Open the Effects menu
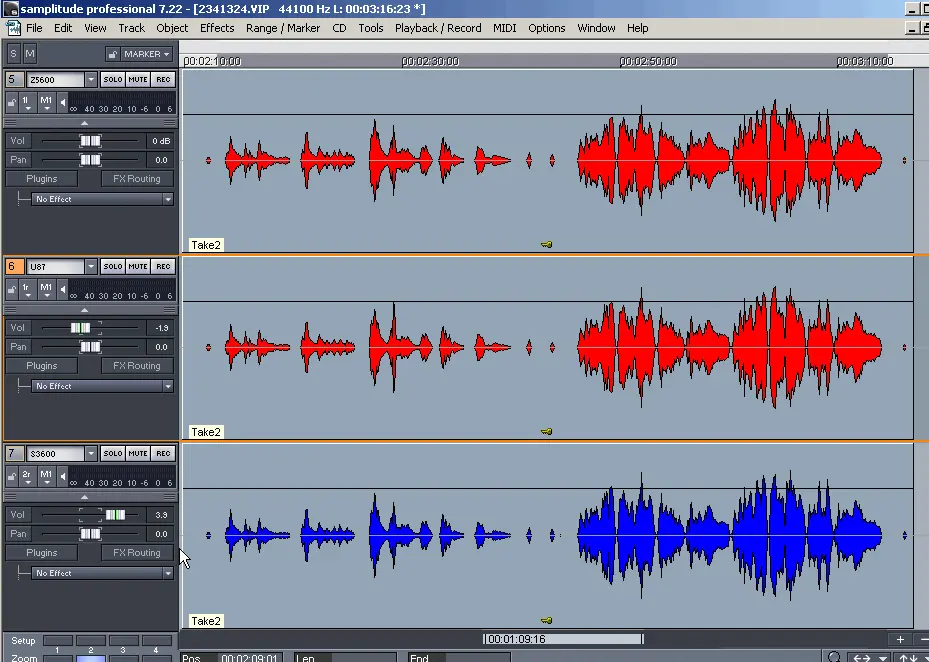The width and height of the screenshot is (929, 662). (x=217, y=28)
